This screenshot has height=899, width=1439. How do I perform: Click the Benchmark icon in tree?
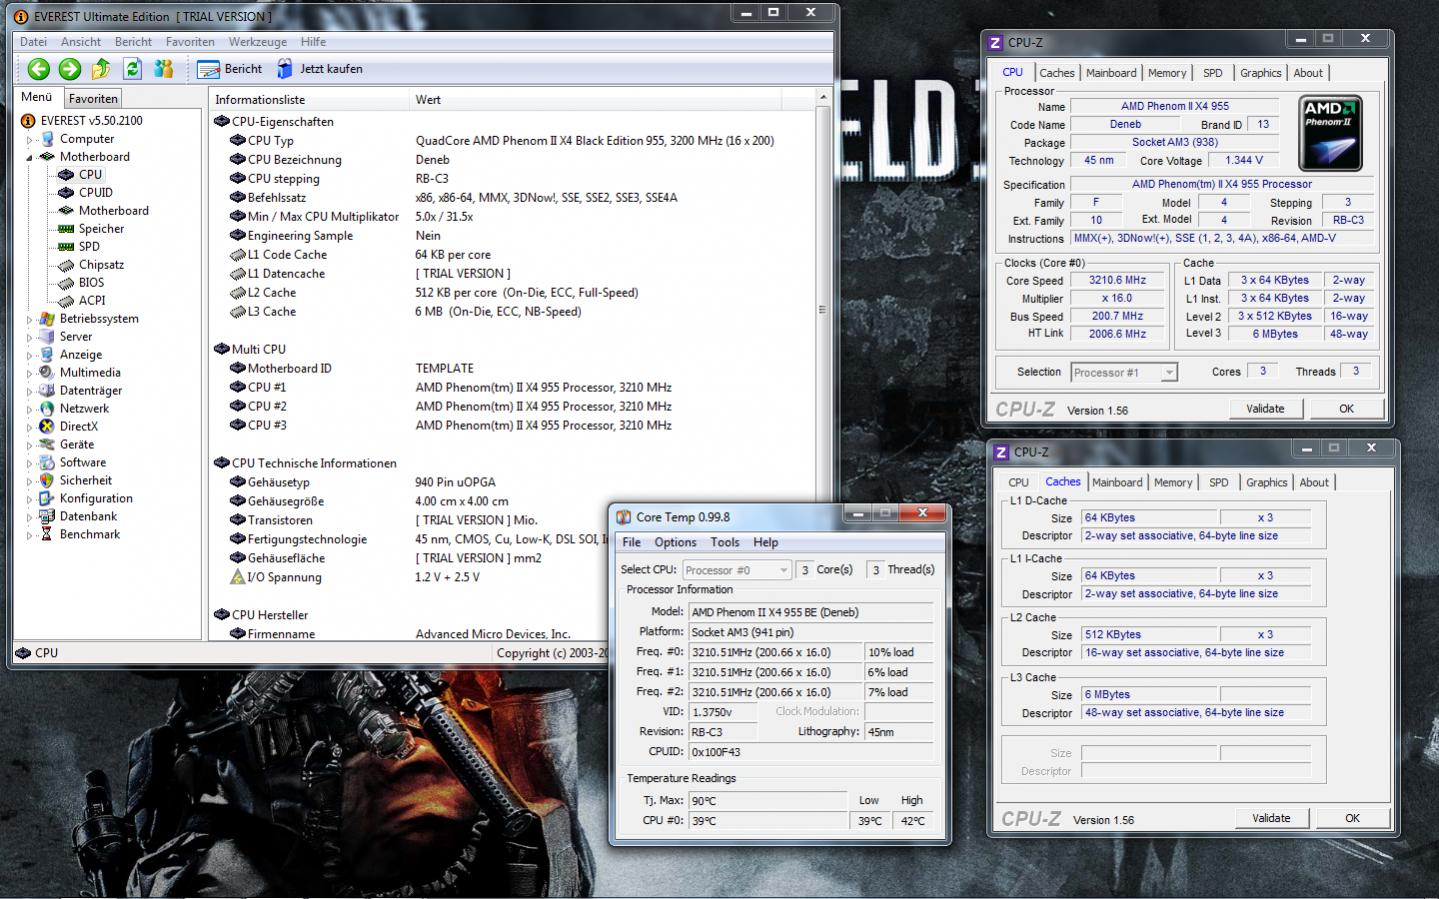[47, 534]
